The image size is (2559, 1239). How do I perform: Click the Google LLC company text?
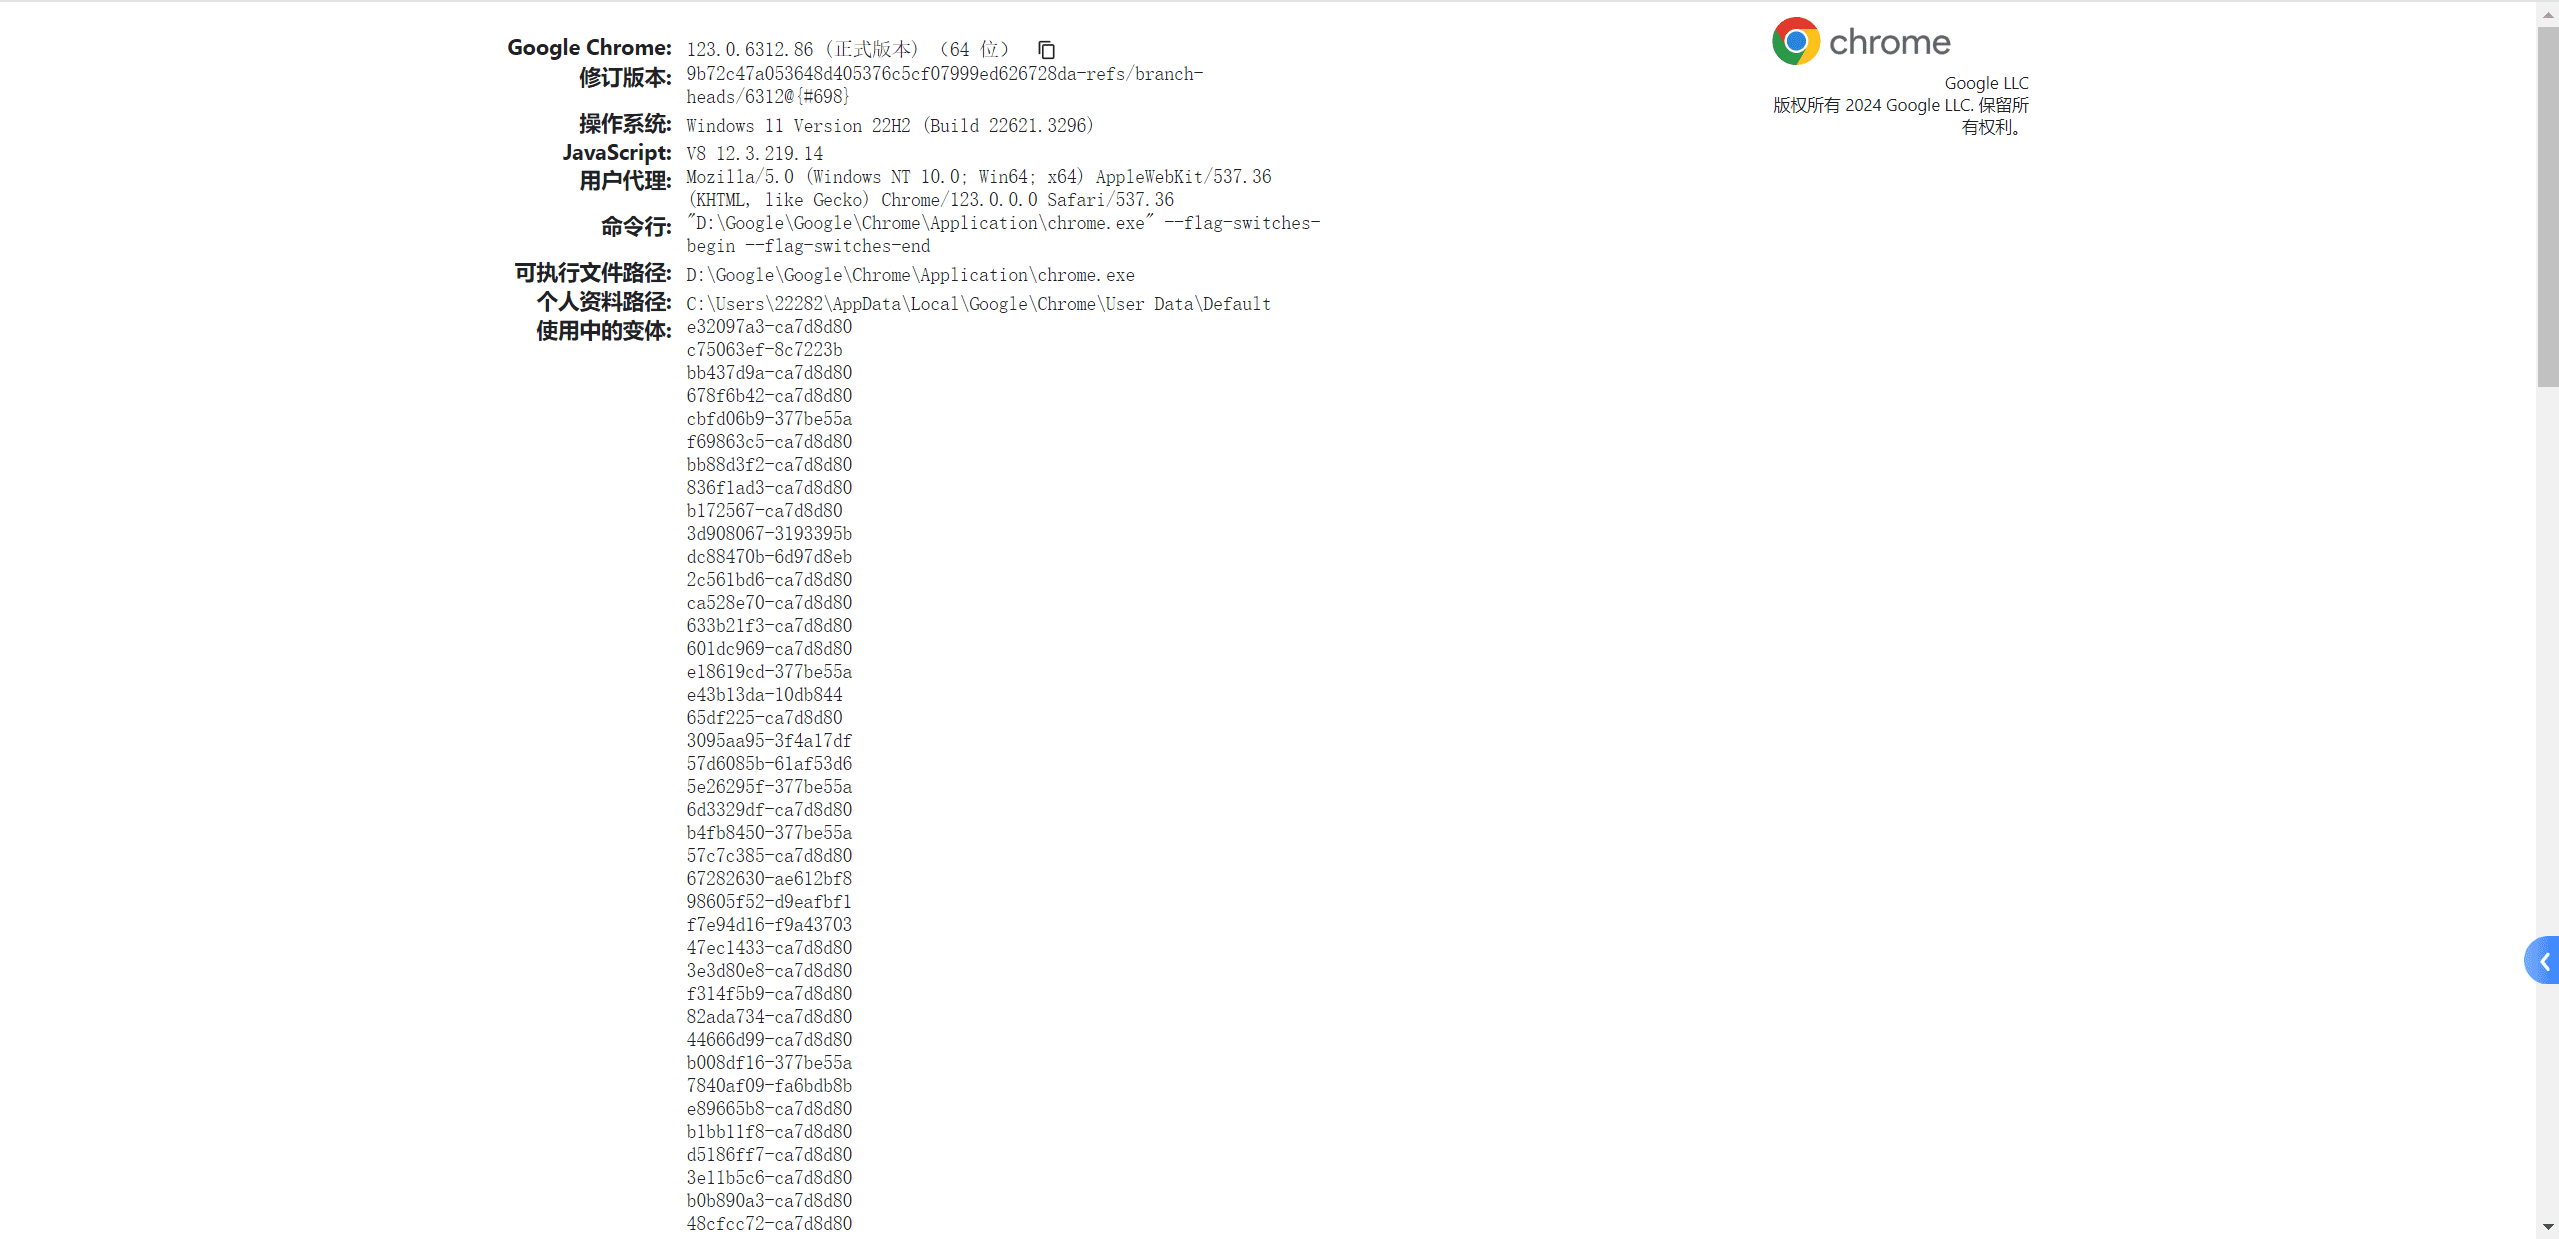click(x=1986, y=83)
